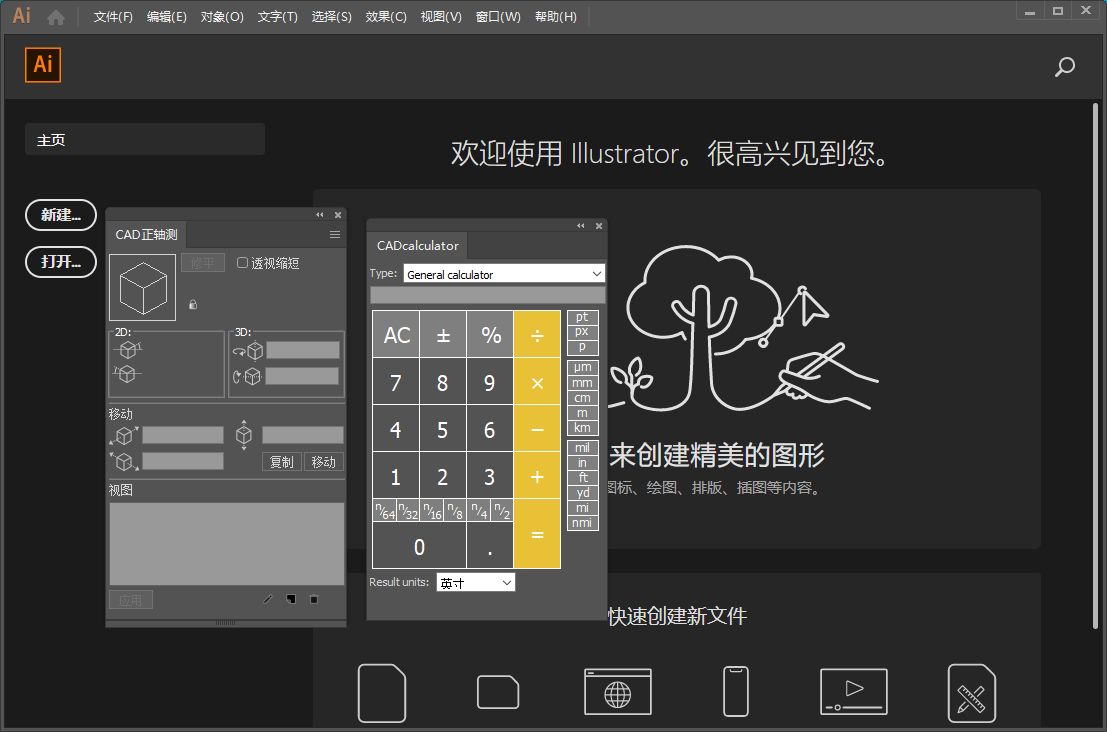Choose the video playback document preset icon
This screenshot has width=1107, height=732.
point(854,692)
